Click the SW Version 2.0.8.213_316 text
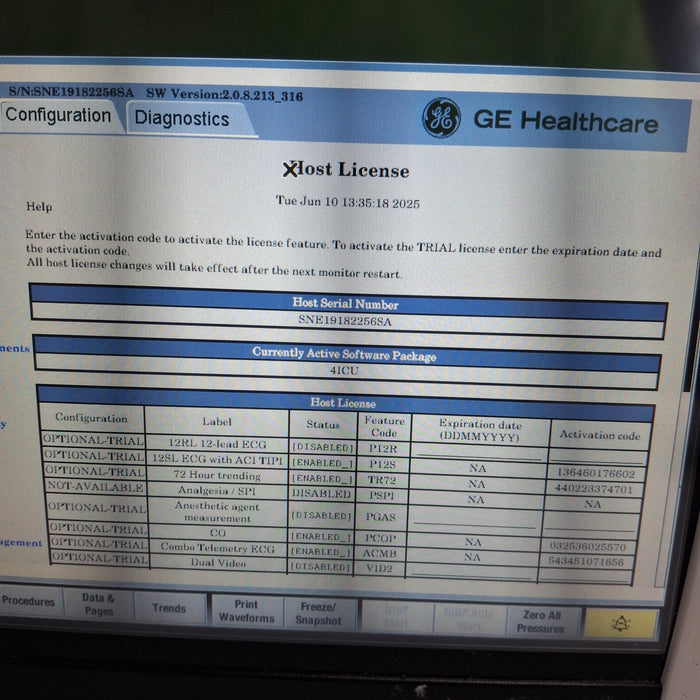This screenshot has height=700, width=700. (225, 94)
